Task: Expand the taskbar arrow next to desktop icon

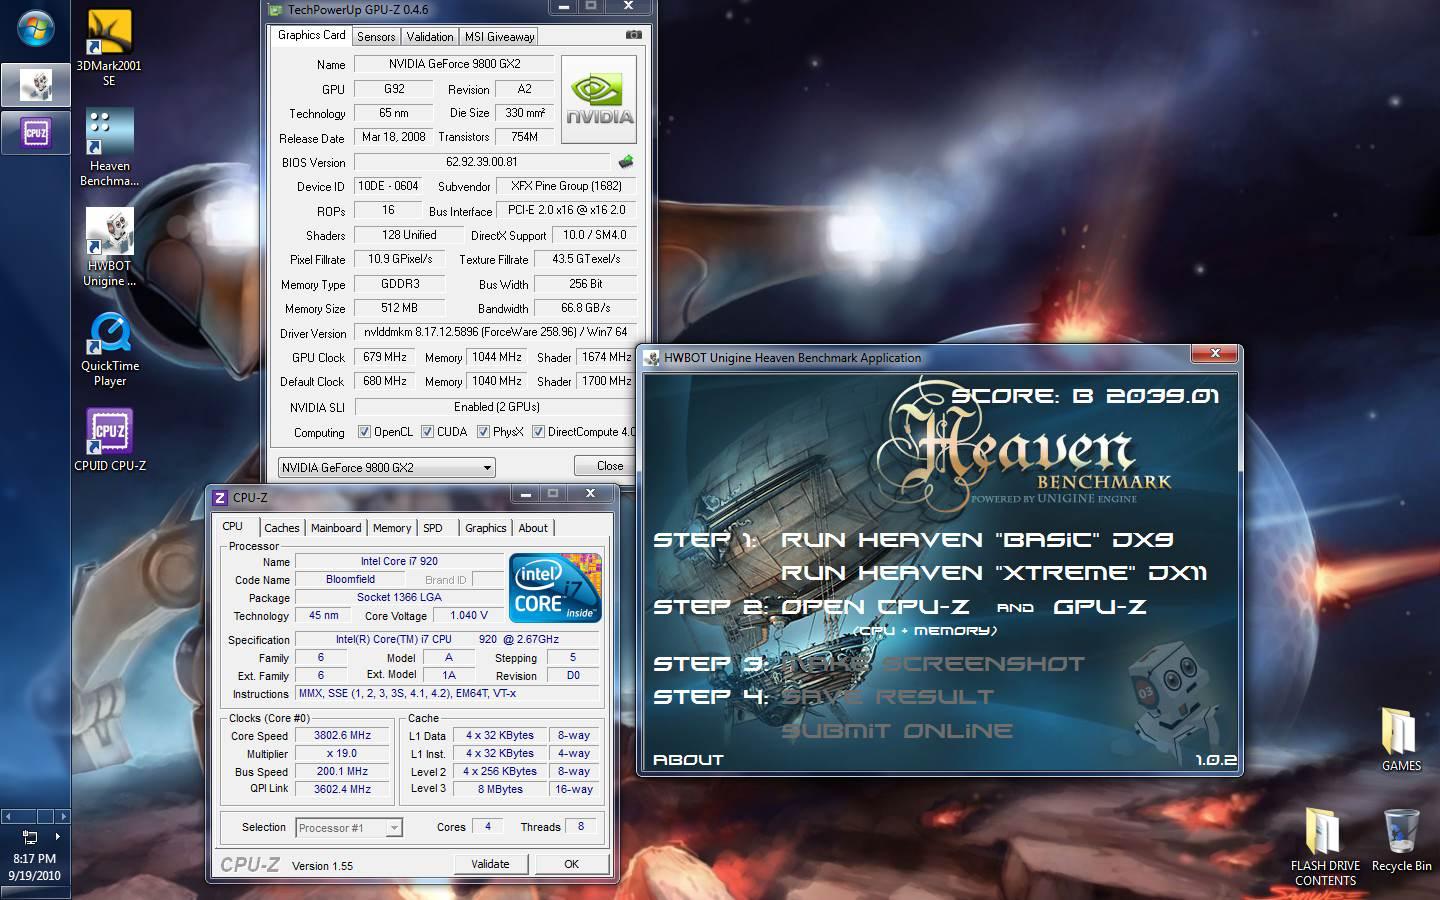Action: (x=57, y=836)
